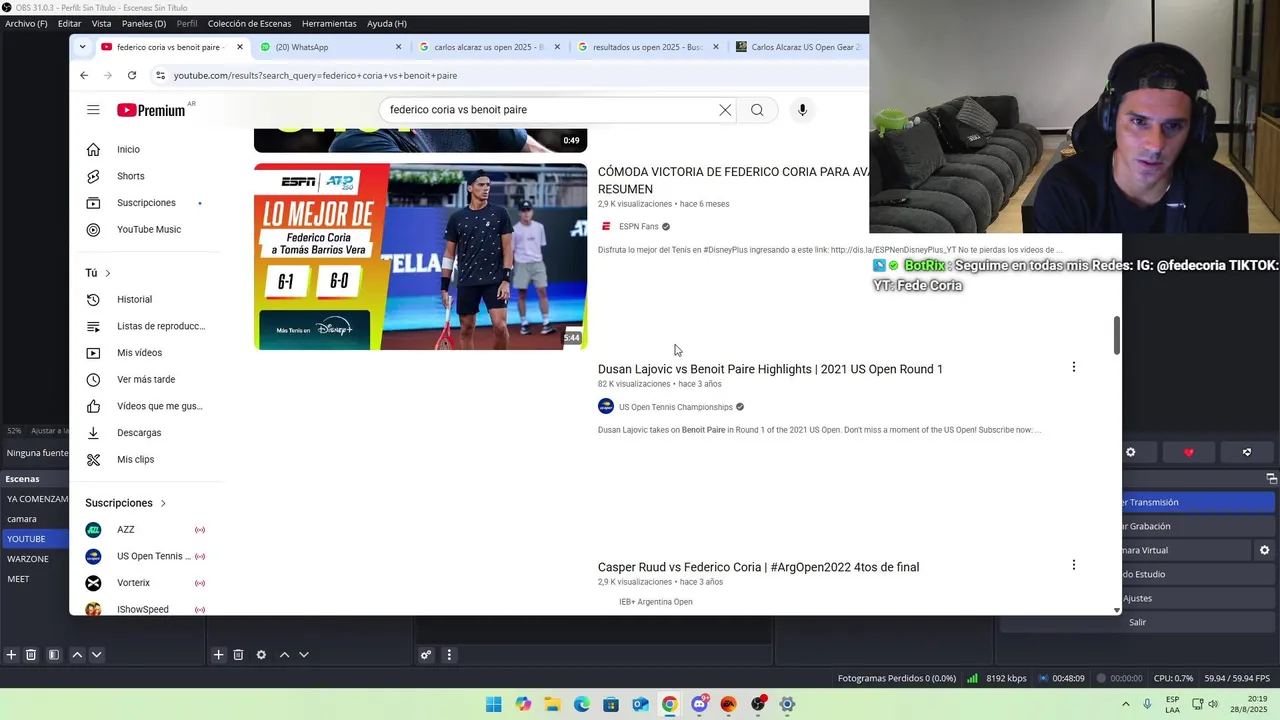Open Dusan Lajovic vs Benoit Paire video title

(x=770, y=369)
